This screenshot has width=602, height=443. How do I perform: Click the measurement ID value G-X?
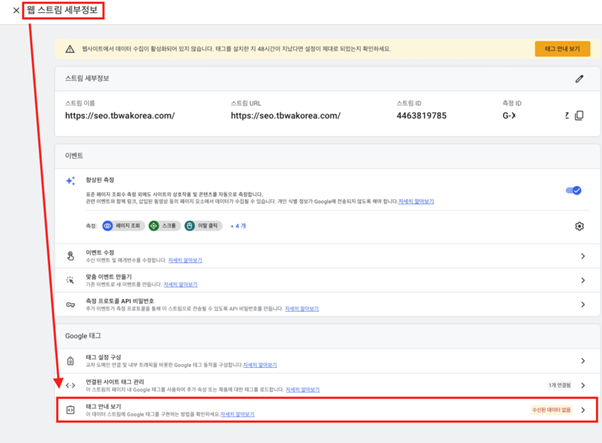point(509,116)
